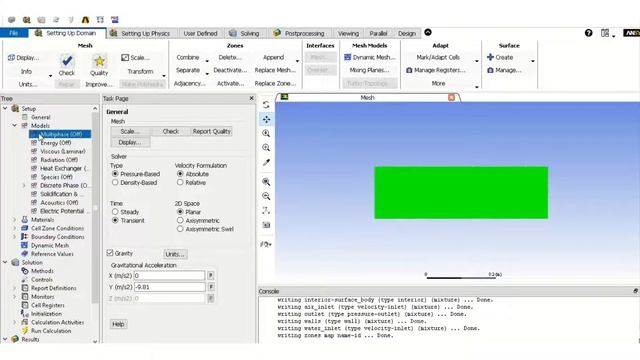Switch to Setting Up Physics tab

(141, 33)
